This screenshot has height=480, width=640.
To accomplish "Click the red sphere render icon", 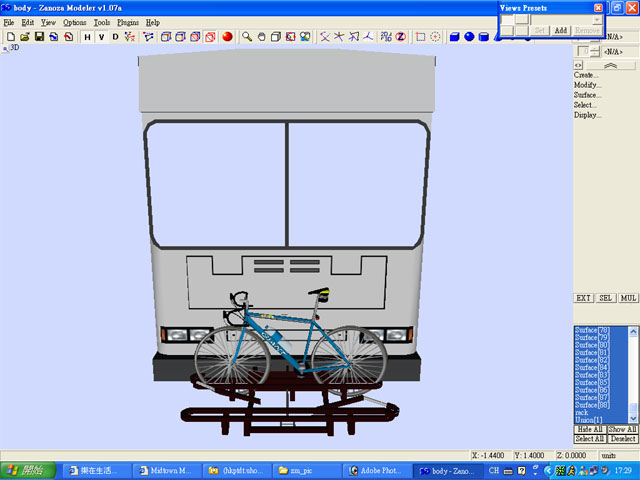I will 228,37.
